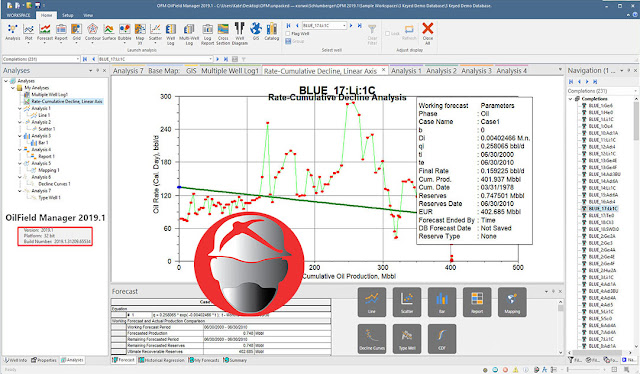The image size is (640, 374).
Task: Switch to the Multiple Well Log1 tab
Action: pos(230,71)
